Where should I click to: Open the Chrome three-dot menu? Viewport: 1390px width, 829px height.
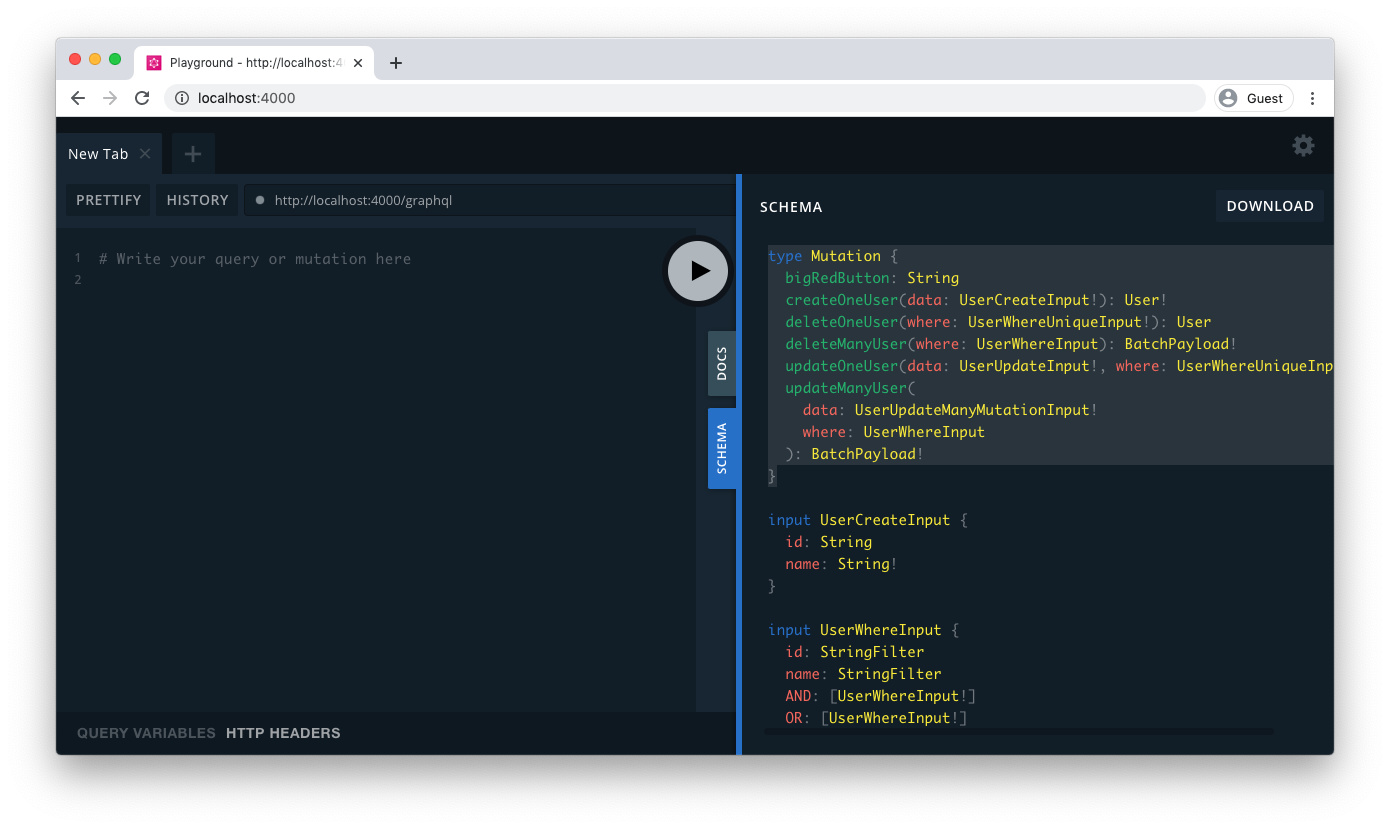1313,98
